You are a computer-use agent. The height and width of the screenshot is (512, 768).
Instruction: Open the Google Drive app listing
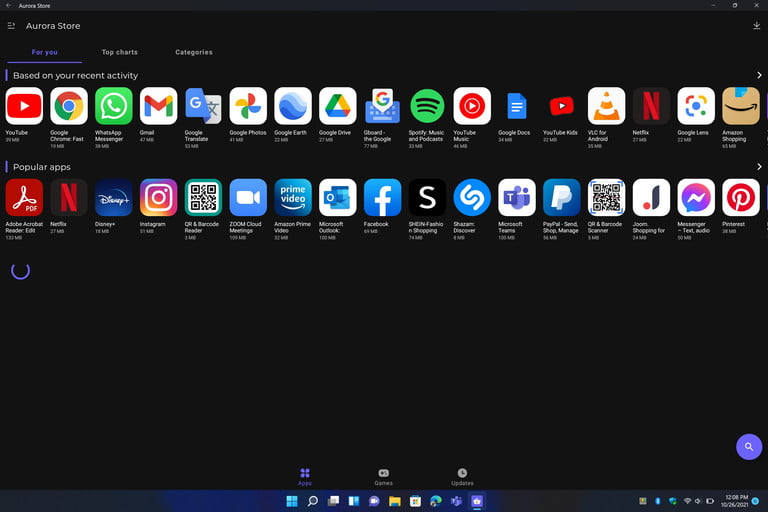338,106
